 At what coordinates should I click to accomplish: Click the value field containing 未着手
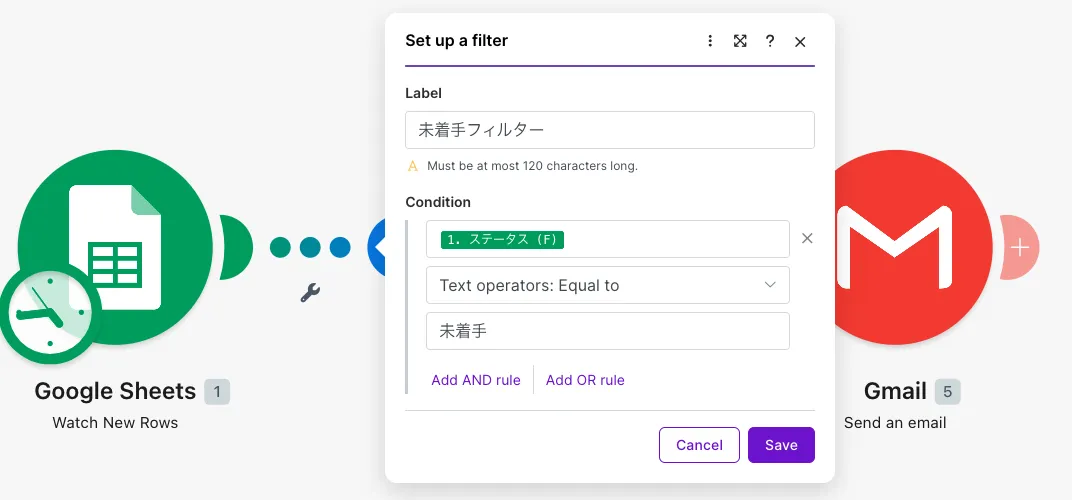click(608, 331)
